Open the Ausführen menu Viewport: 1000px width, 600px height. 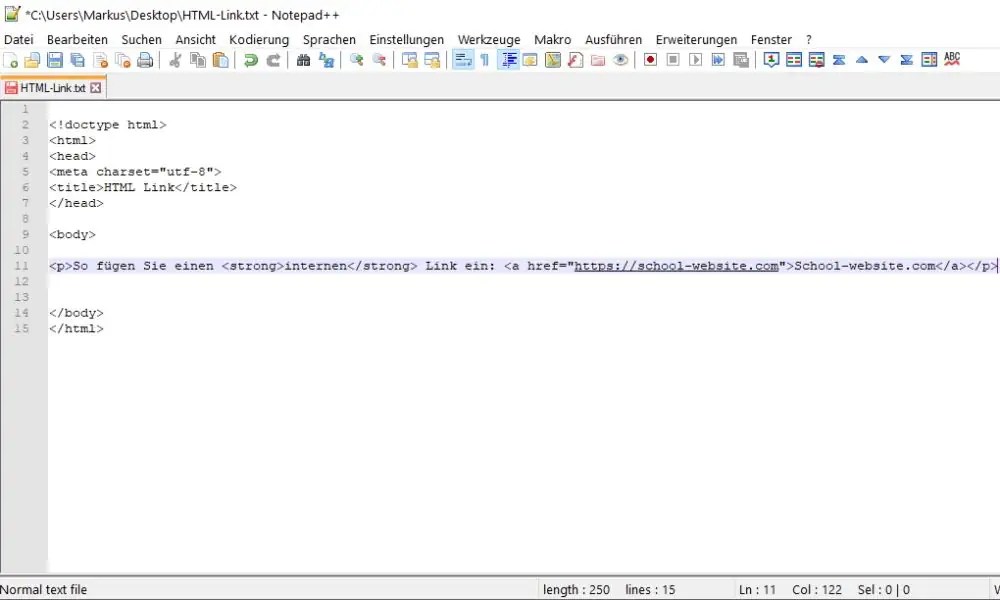614,40
